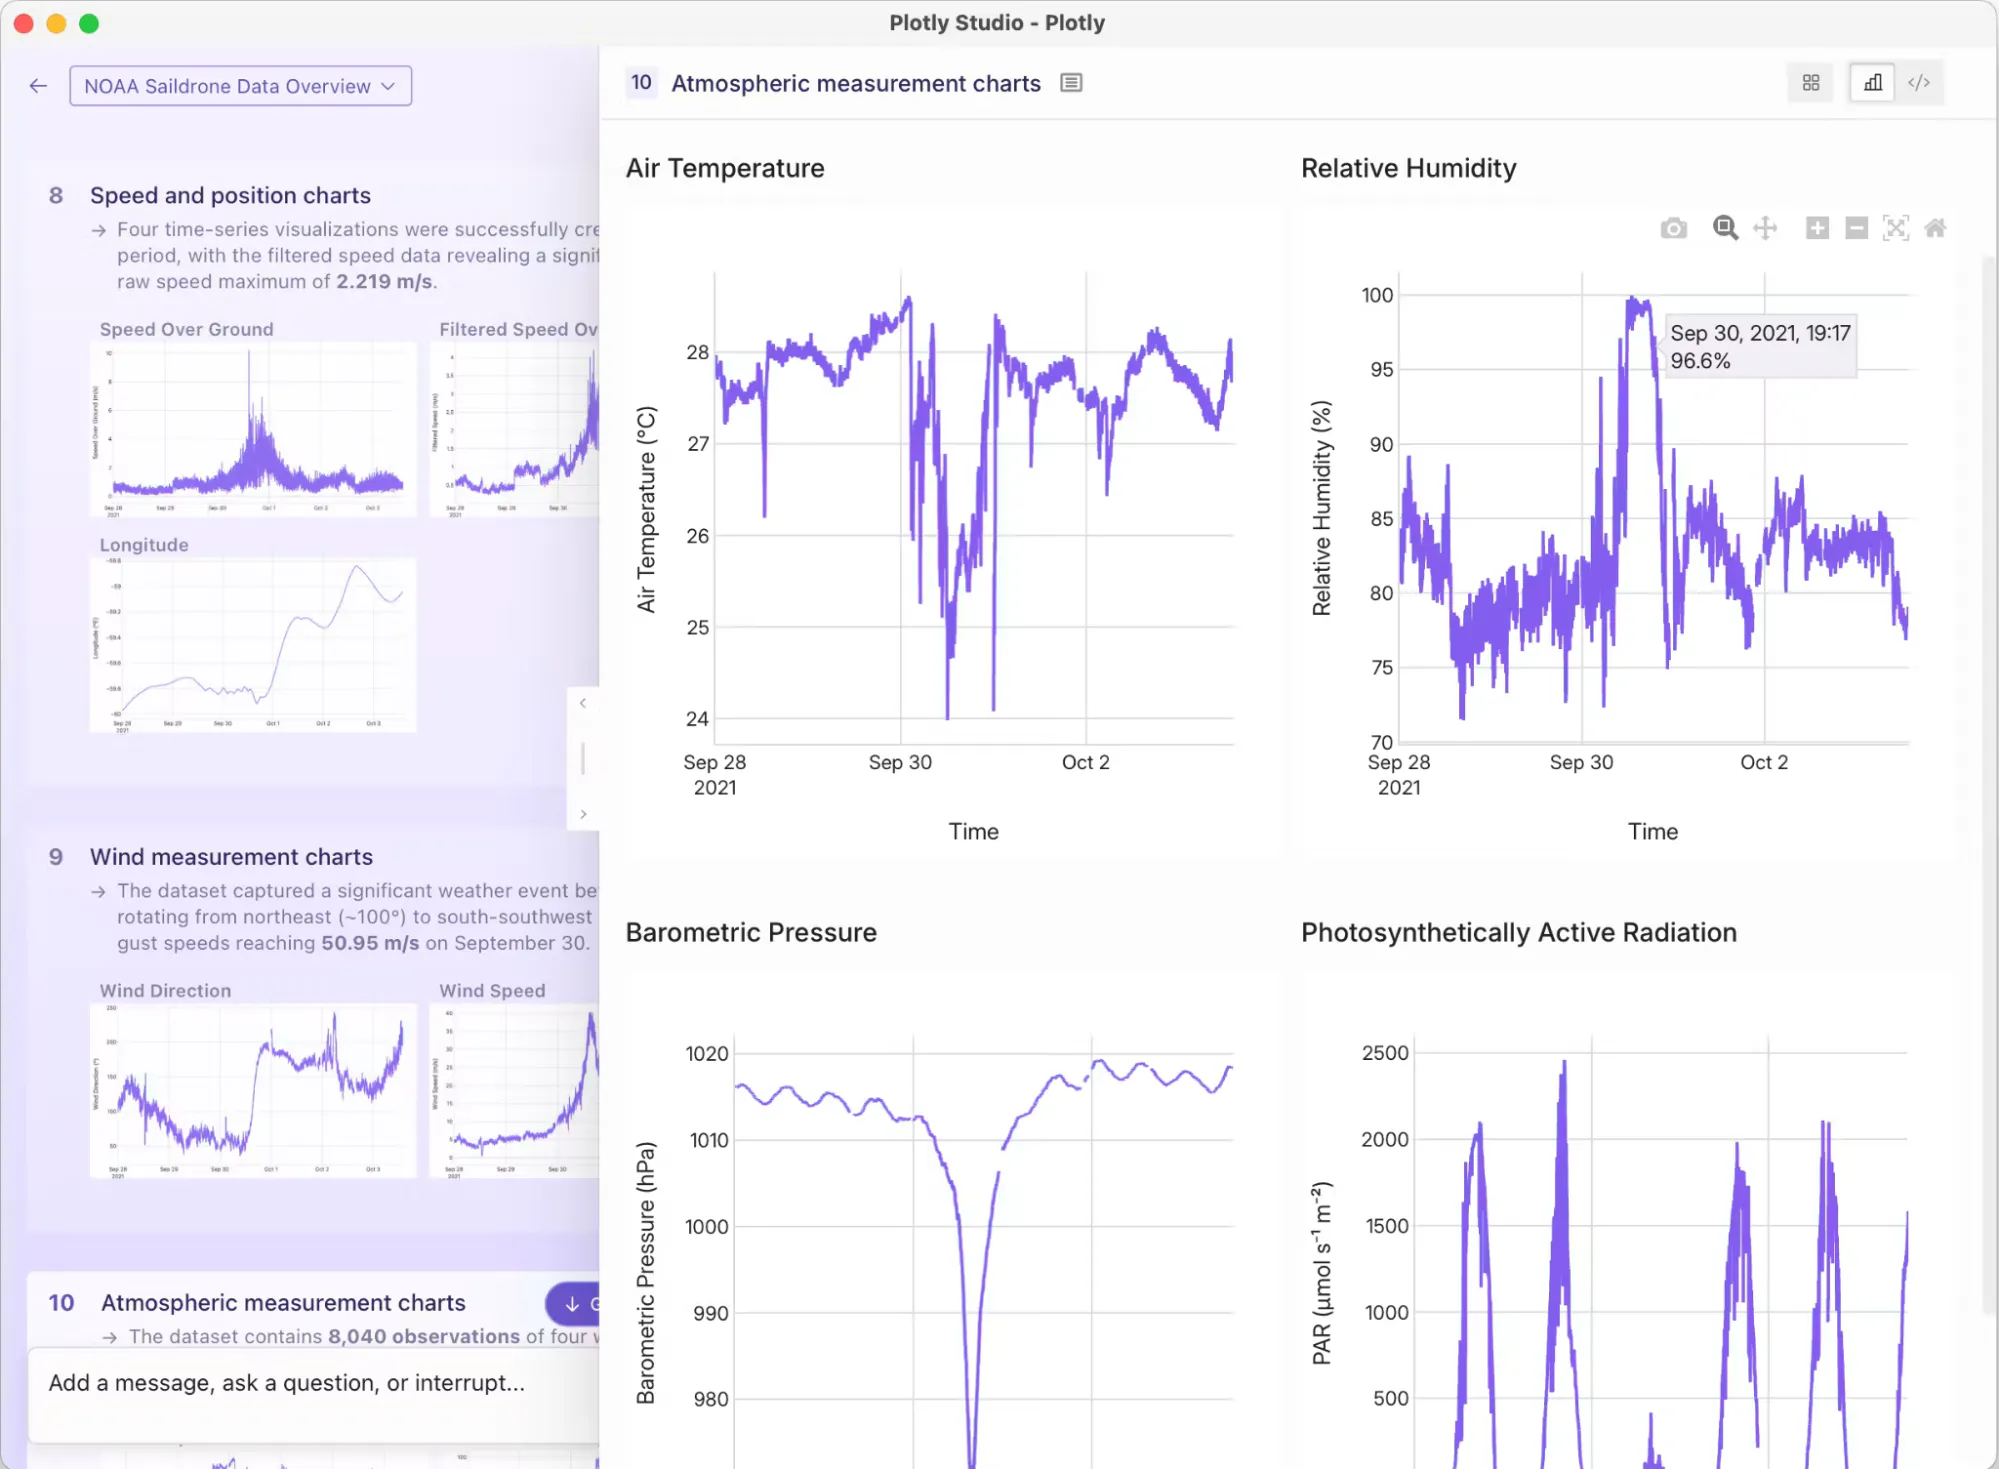1999x1469 pixels.
Task: Open the NOAA Saildrone Data Overview dropdown
Action: pyautogui.click(x=240, y=86)
